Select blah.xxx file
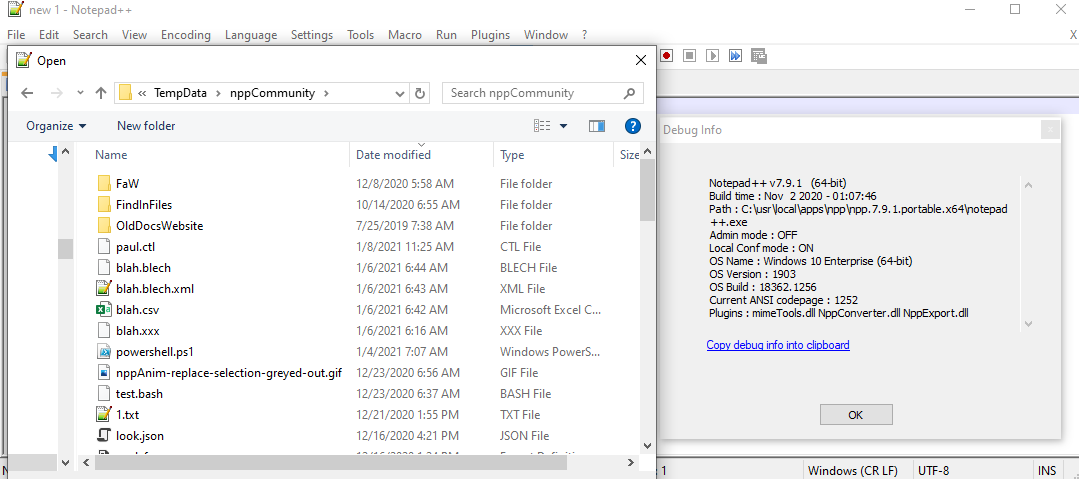This screenshot has height=479, width=1079. tap(138, 330)
